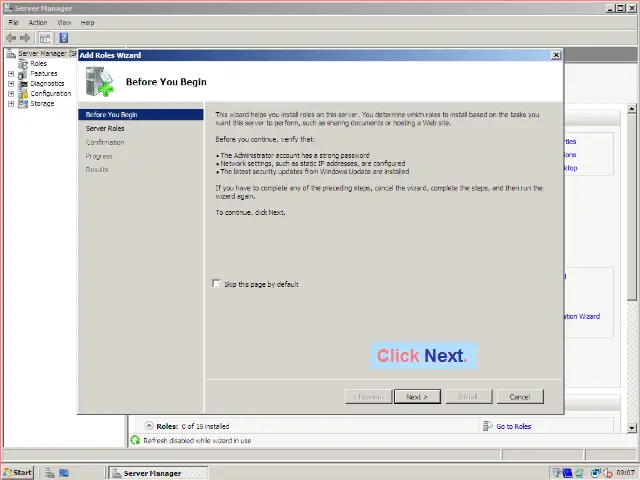Click the Show/Hide Console Tree toolbar icon
This screenshot has width=640, height=480.
(x=45, y=38)
